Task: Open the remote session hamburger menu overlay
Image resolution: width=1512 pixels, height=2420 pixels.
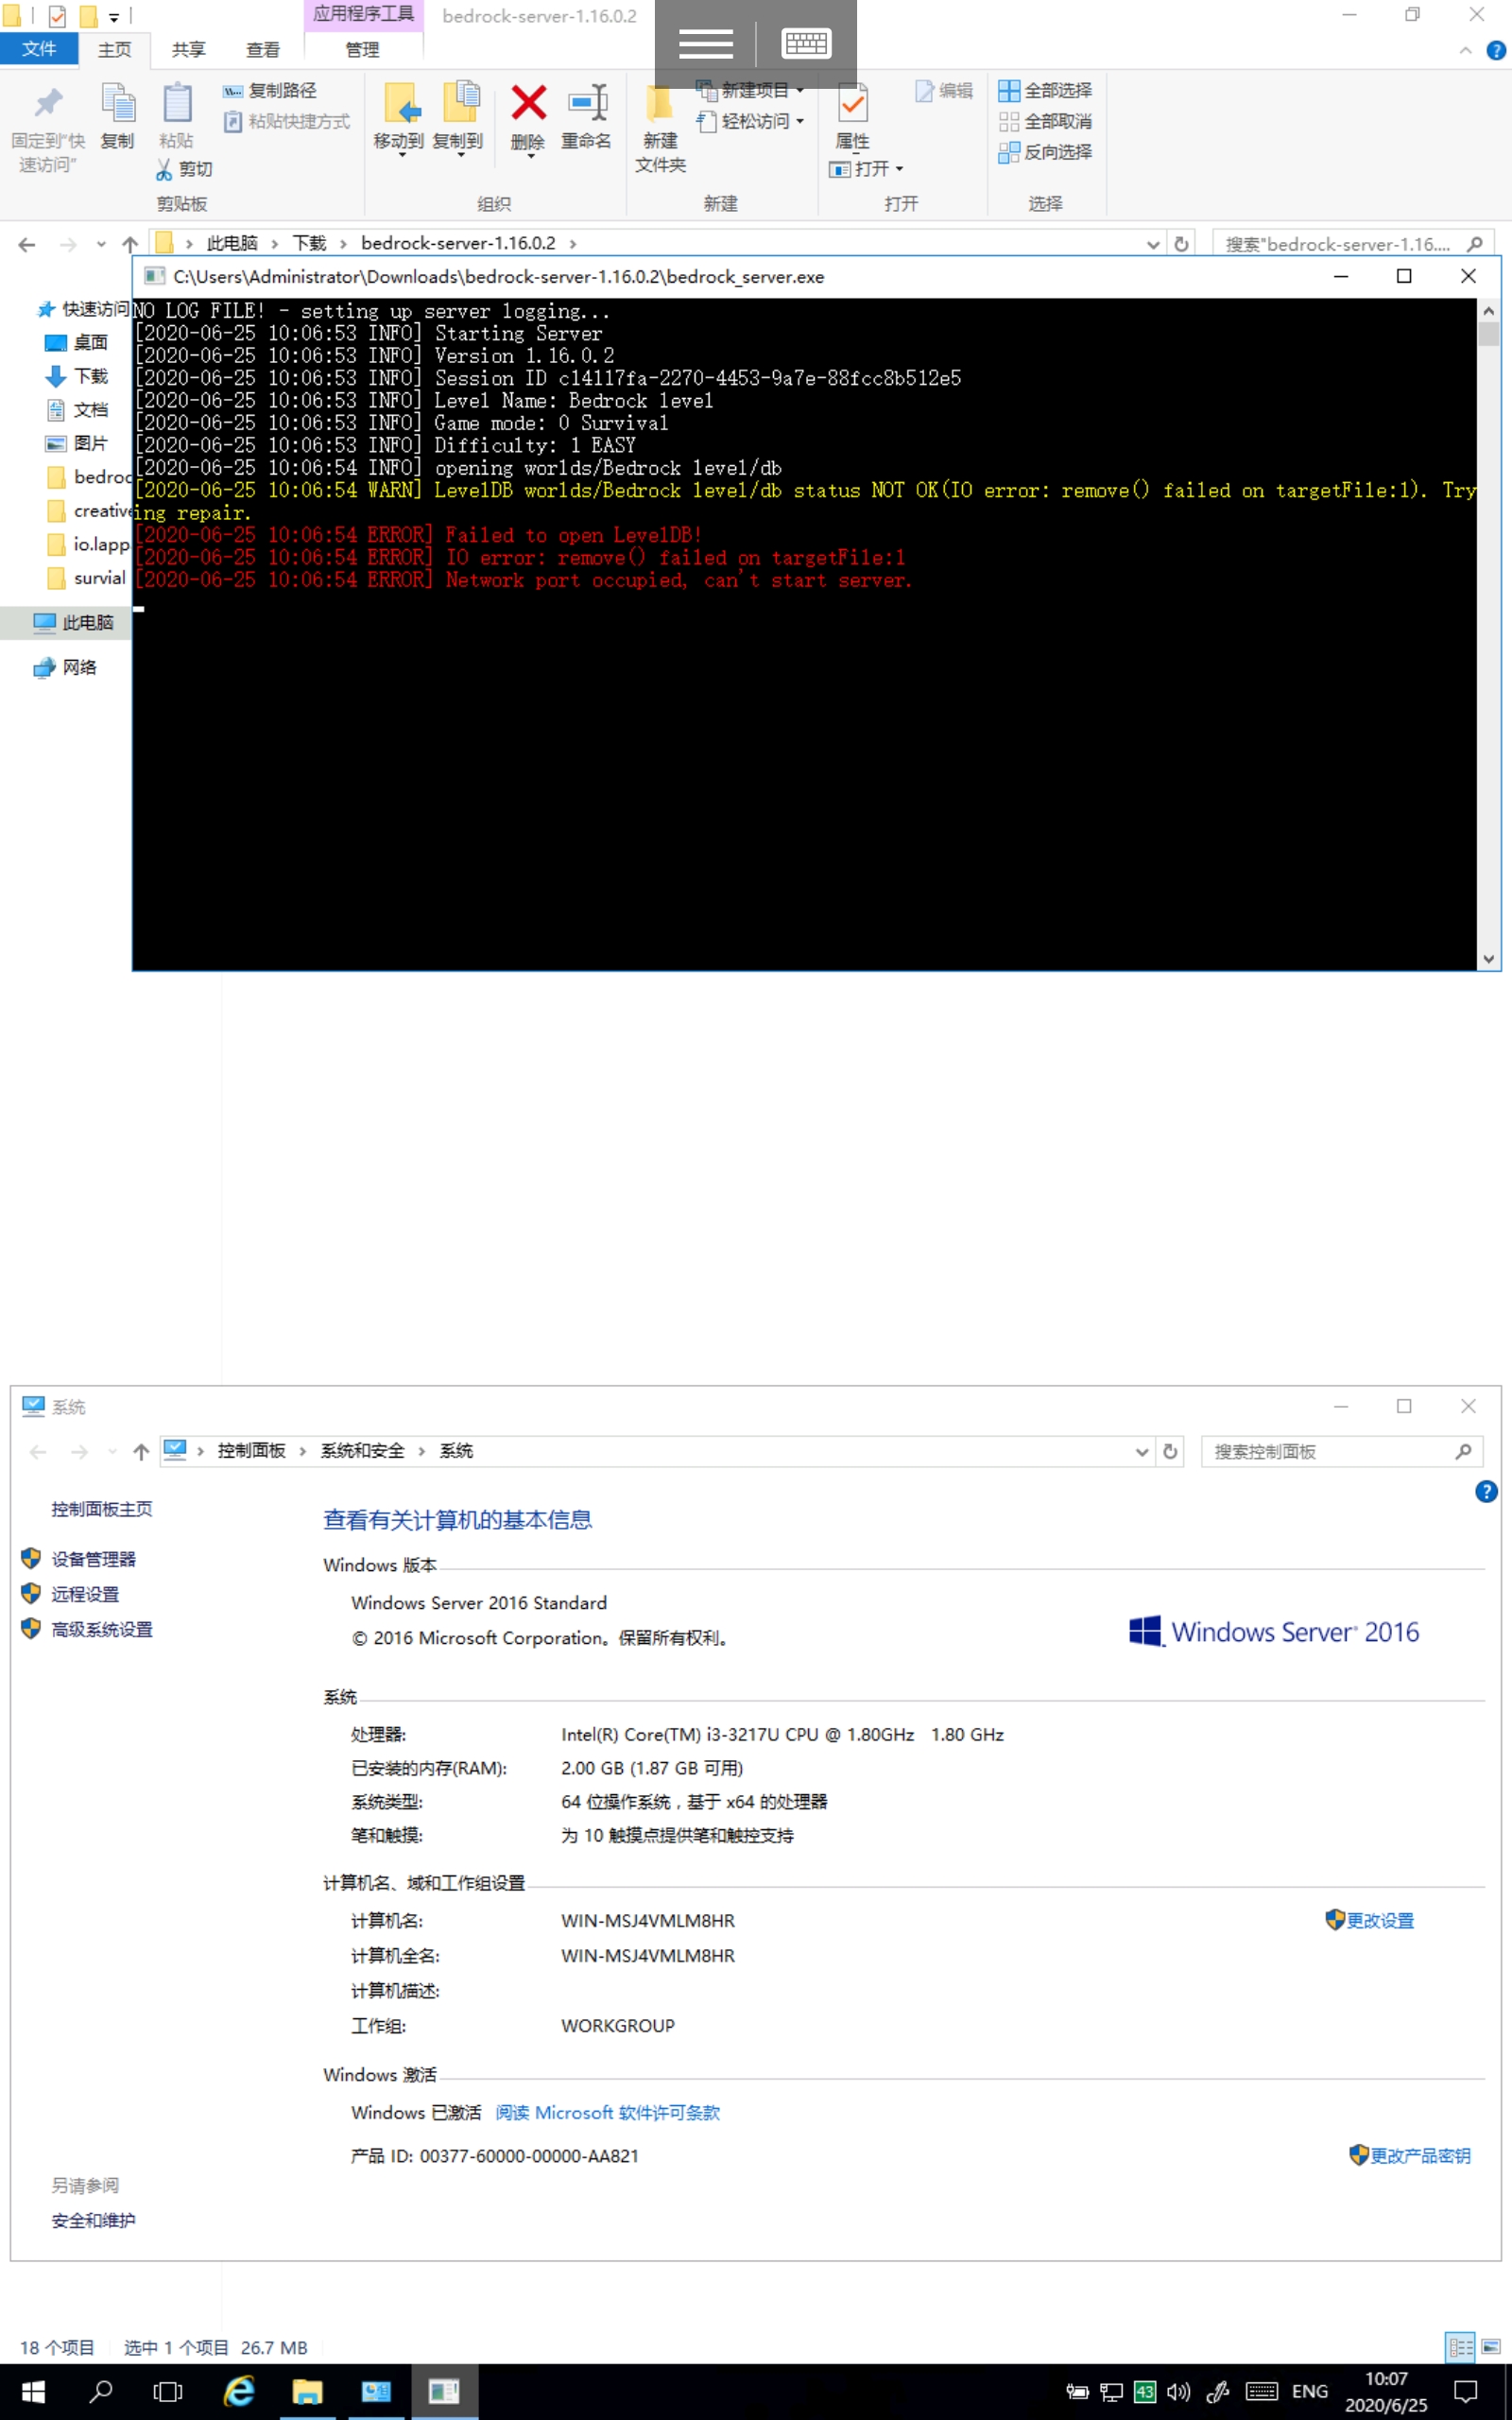Action: click(706, 44)
